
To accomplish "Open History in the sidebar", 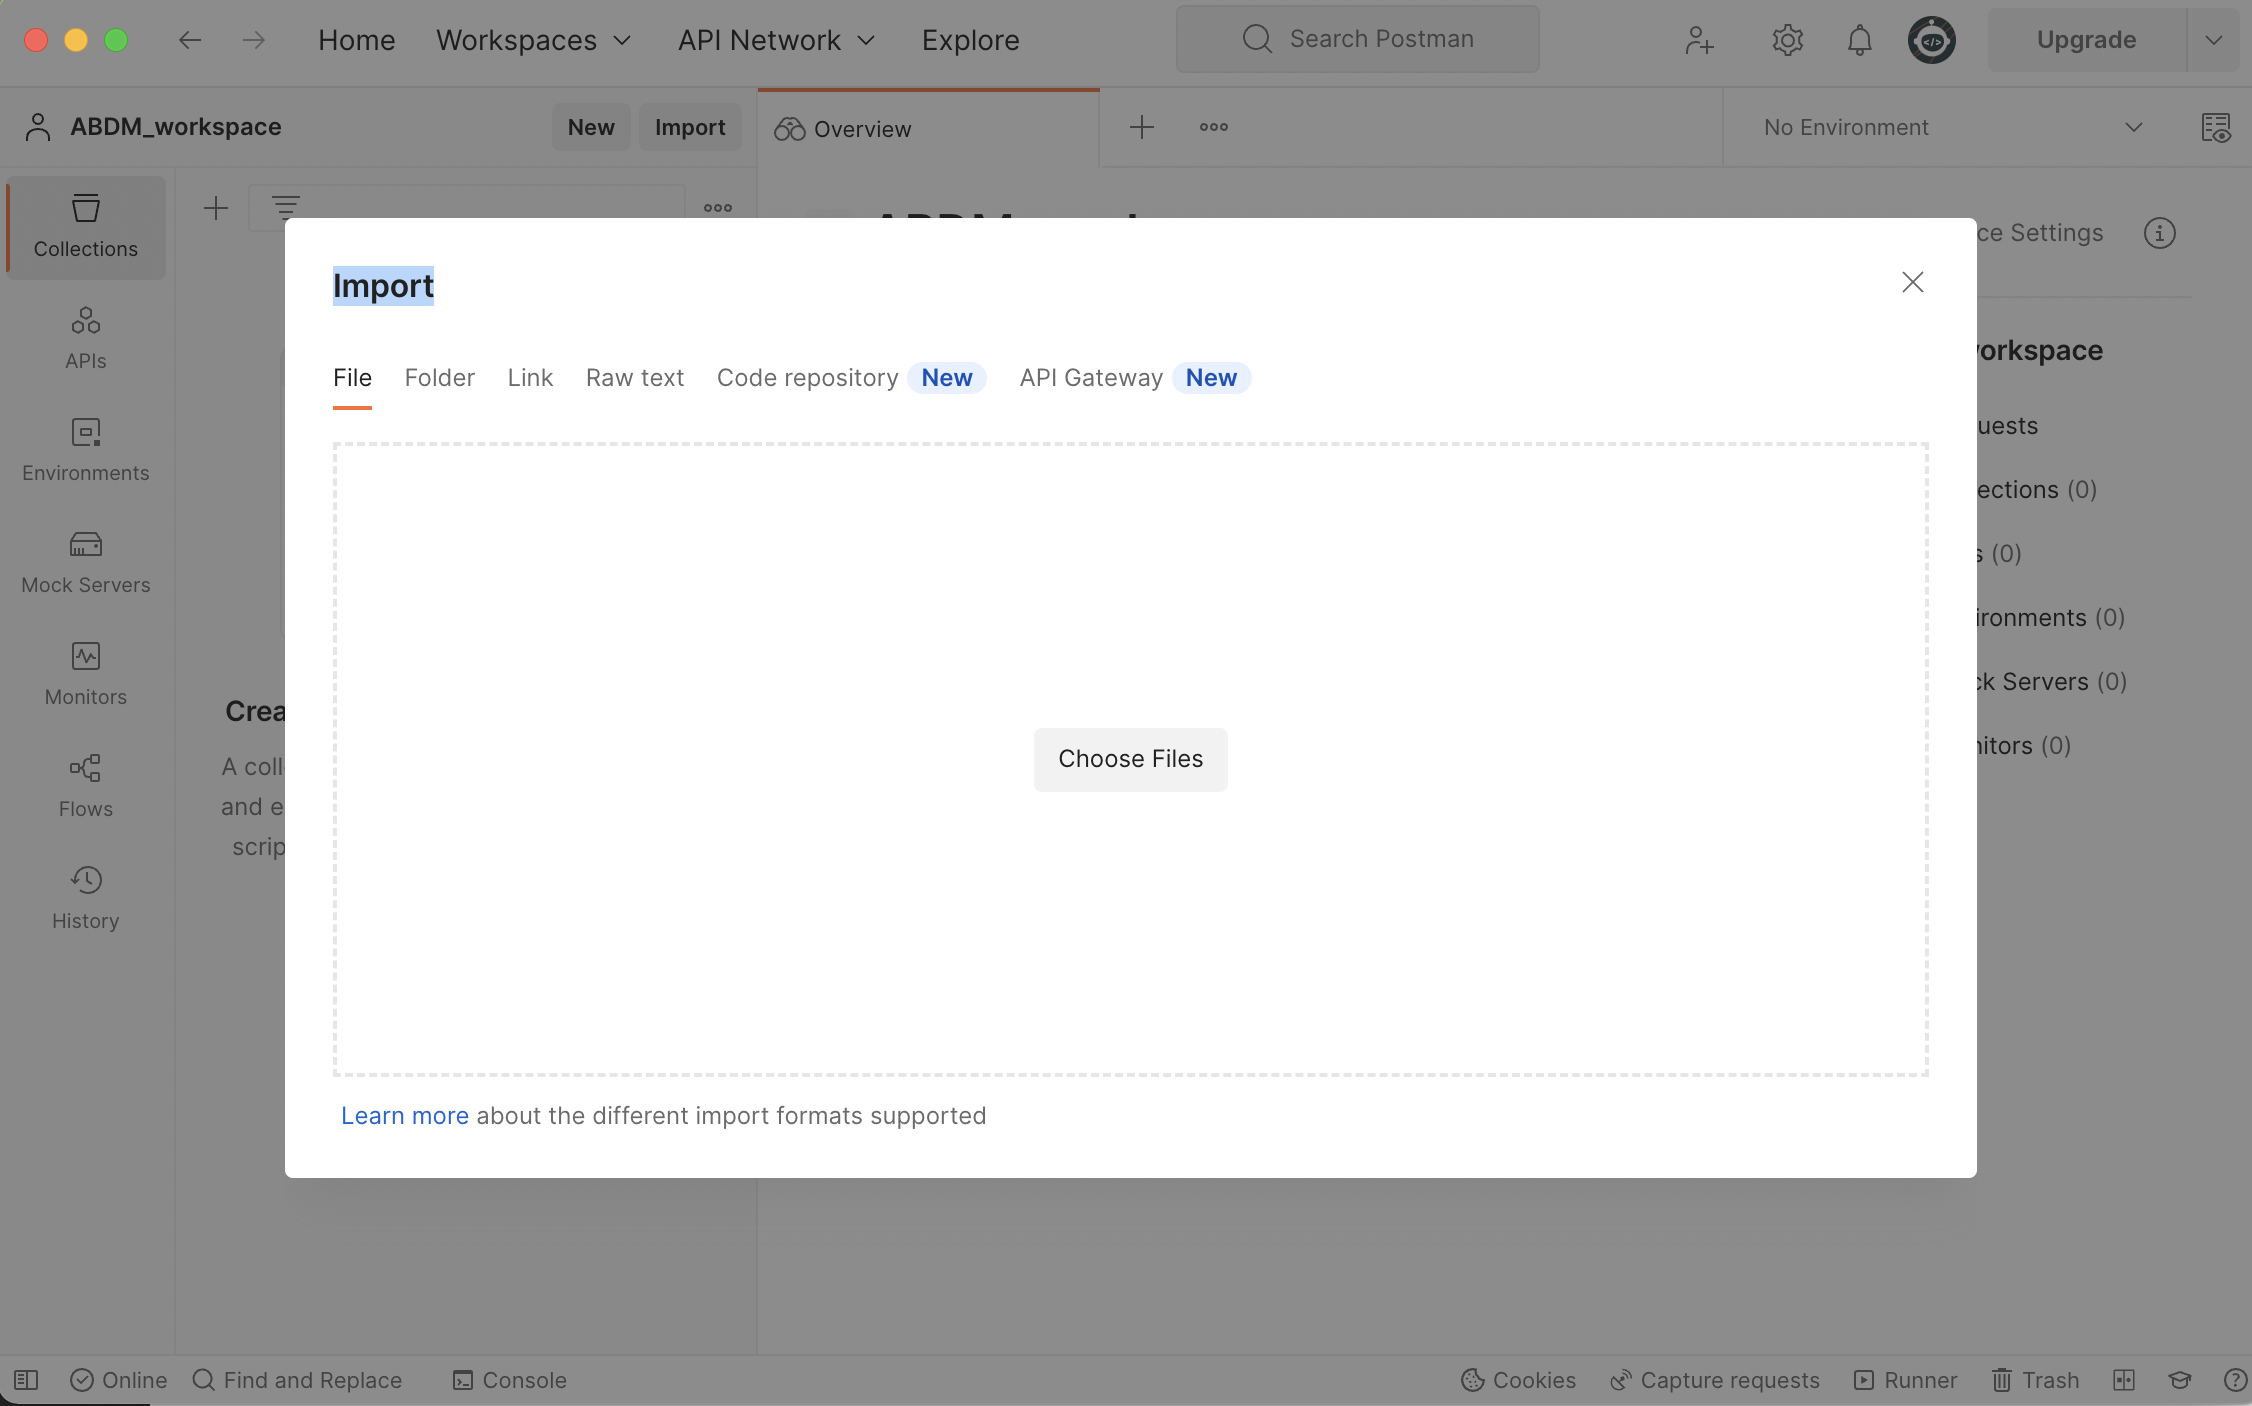I will tap(86, 899).
